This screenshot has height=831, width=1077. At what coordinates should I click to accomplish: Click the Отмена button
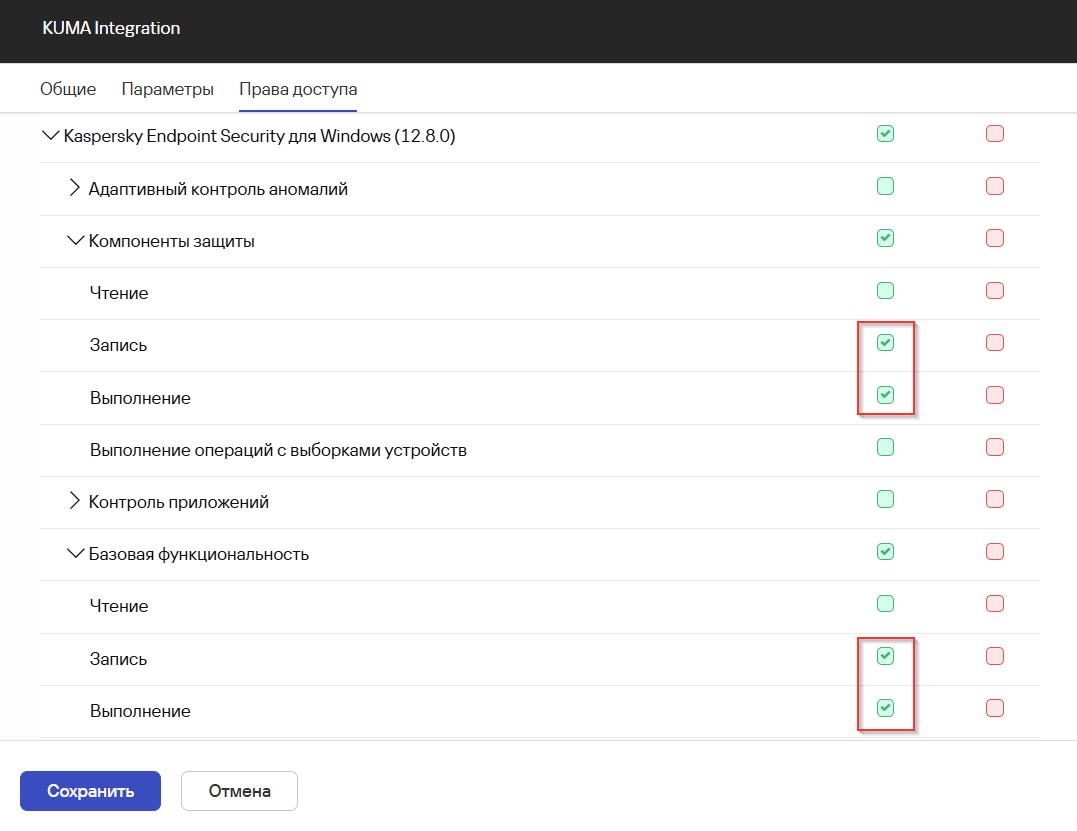point(239,791)
